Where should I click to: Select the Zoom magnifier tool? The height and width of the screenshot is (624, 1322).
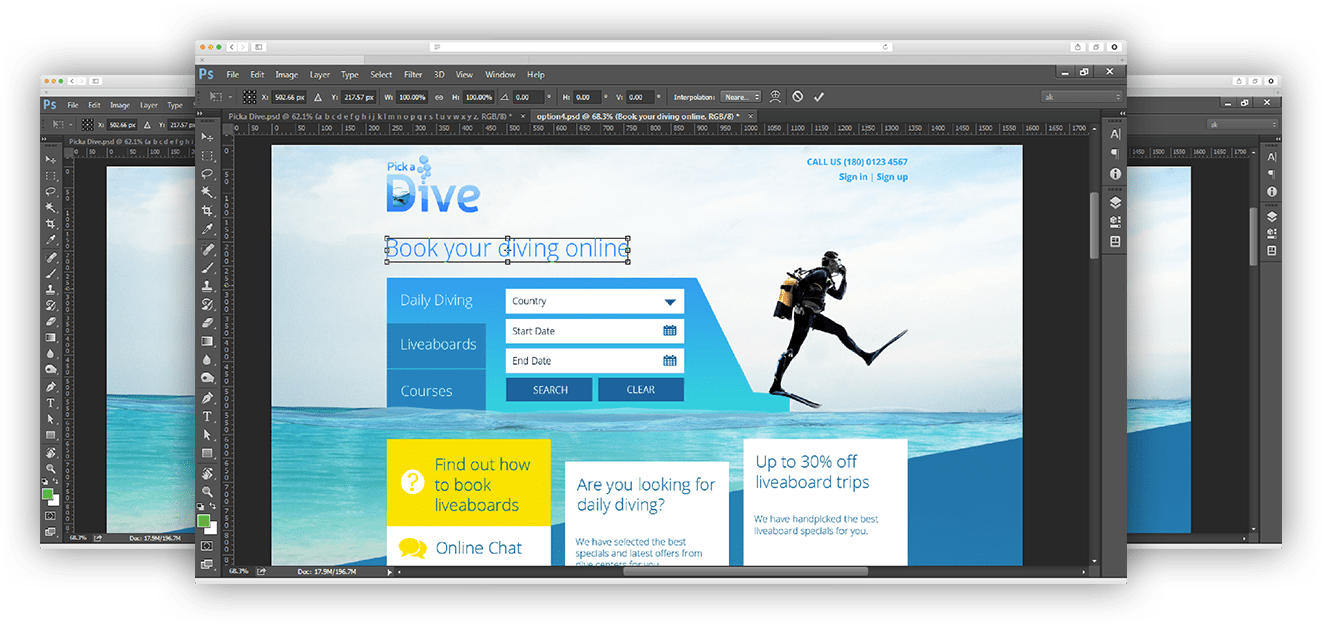pos(207,491)
